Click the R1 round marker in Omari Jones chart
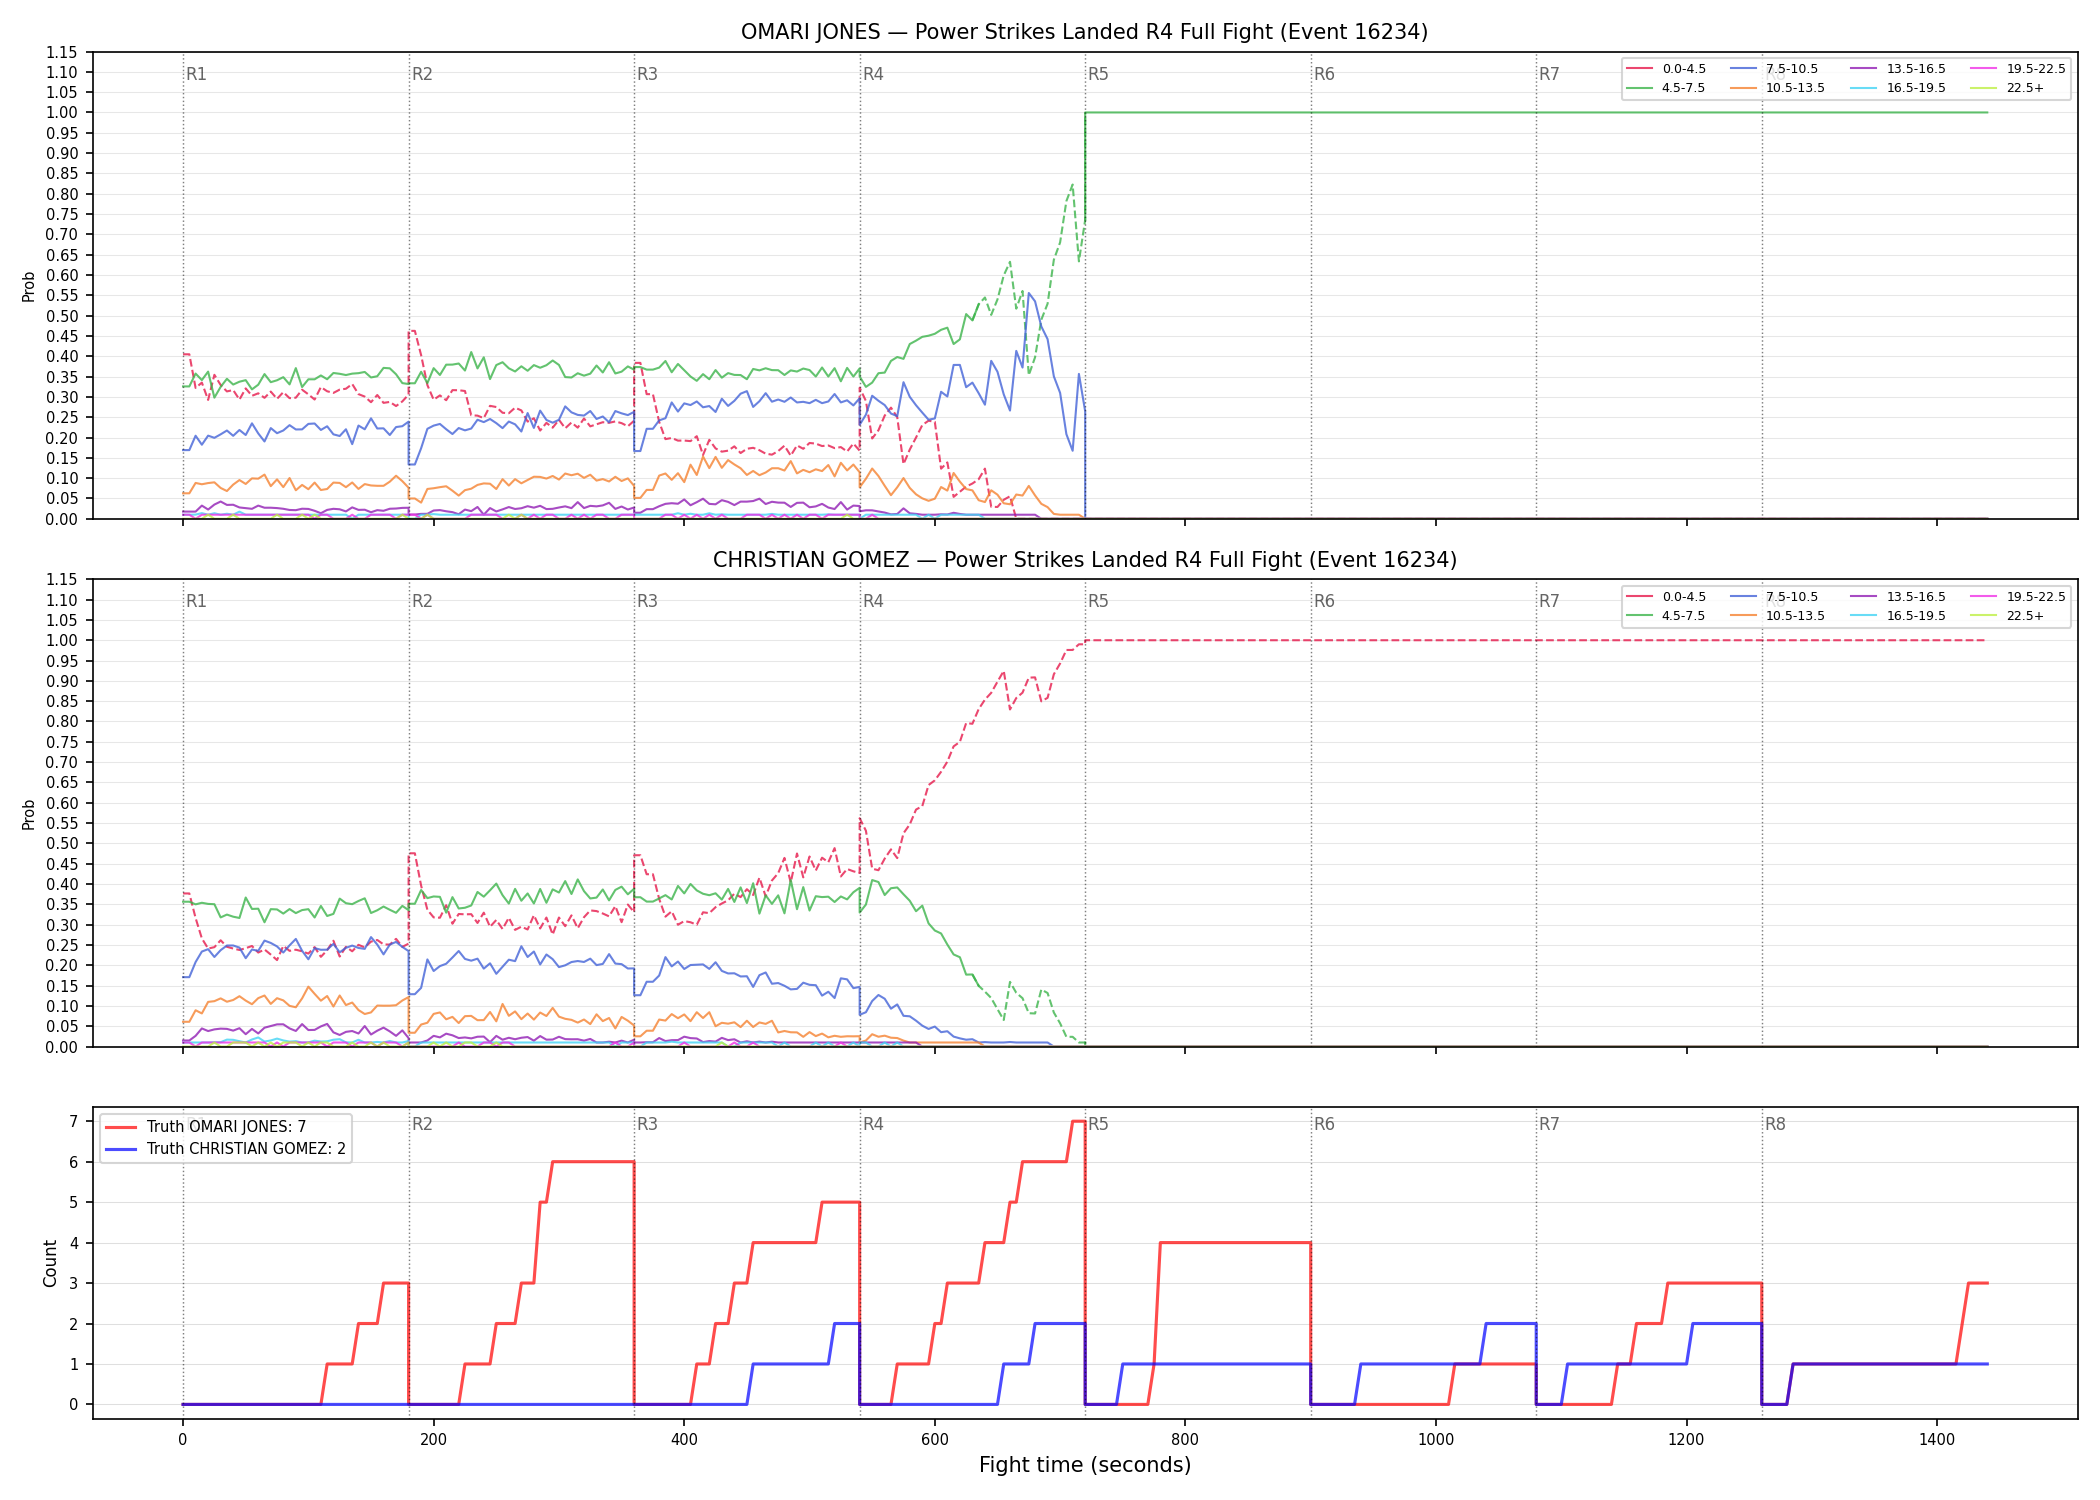 pos(196,74)
